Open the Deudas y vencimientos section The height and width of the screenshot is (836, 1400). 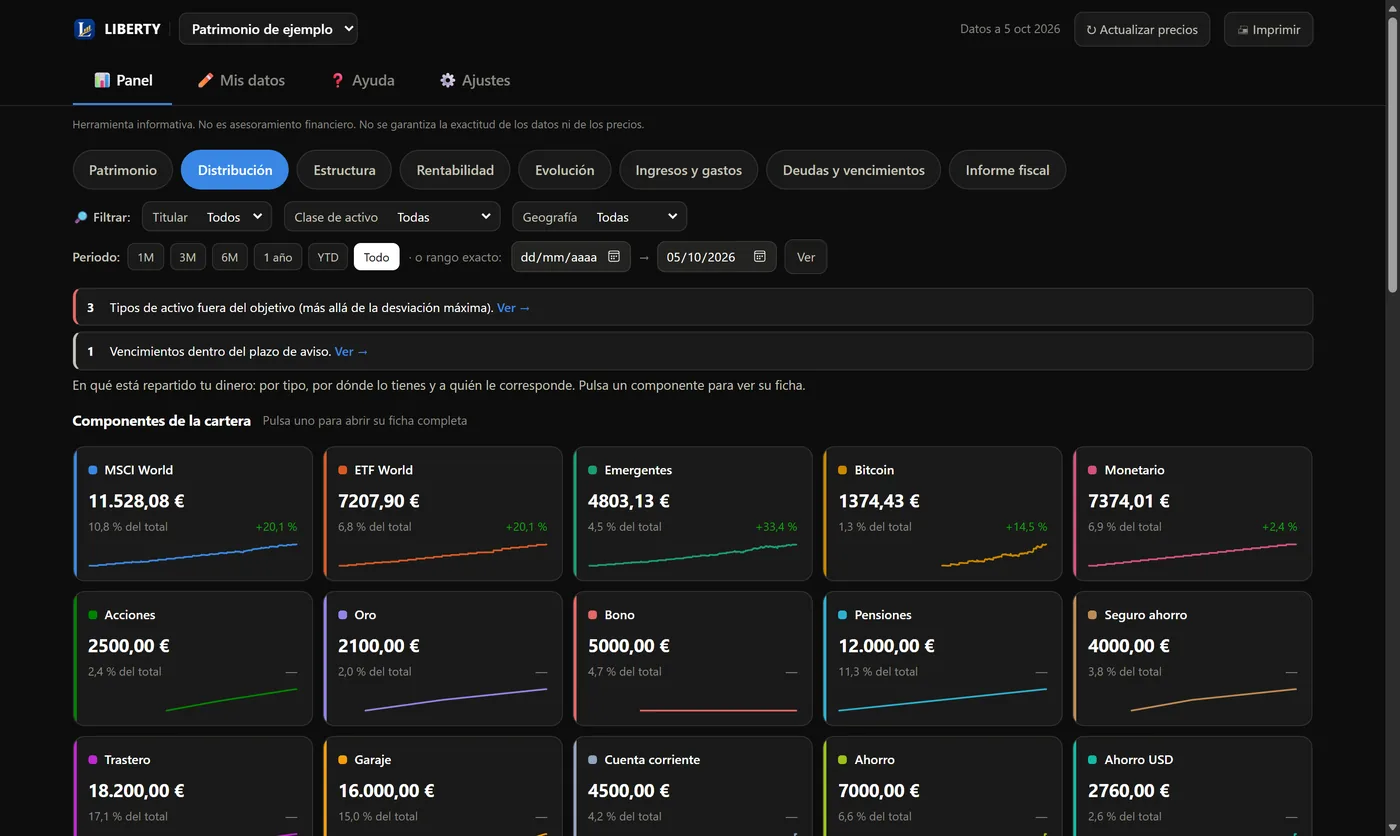pos(853,170)
